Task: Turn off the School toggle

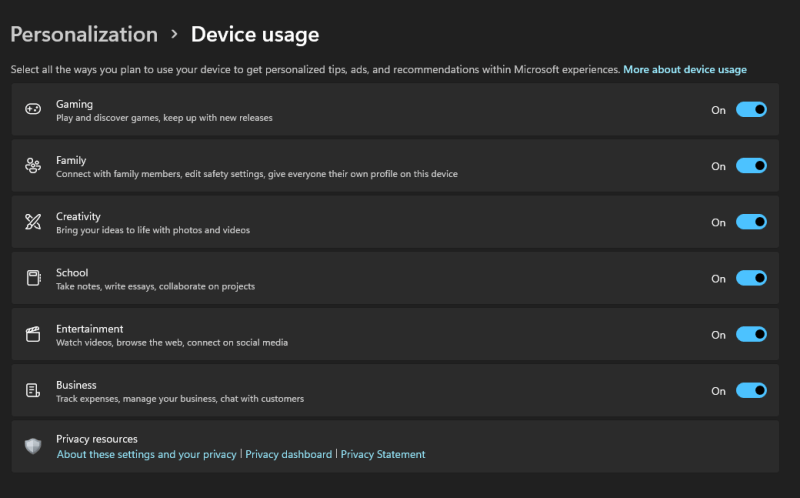Action: (751, 278)
